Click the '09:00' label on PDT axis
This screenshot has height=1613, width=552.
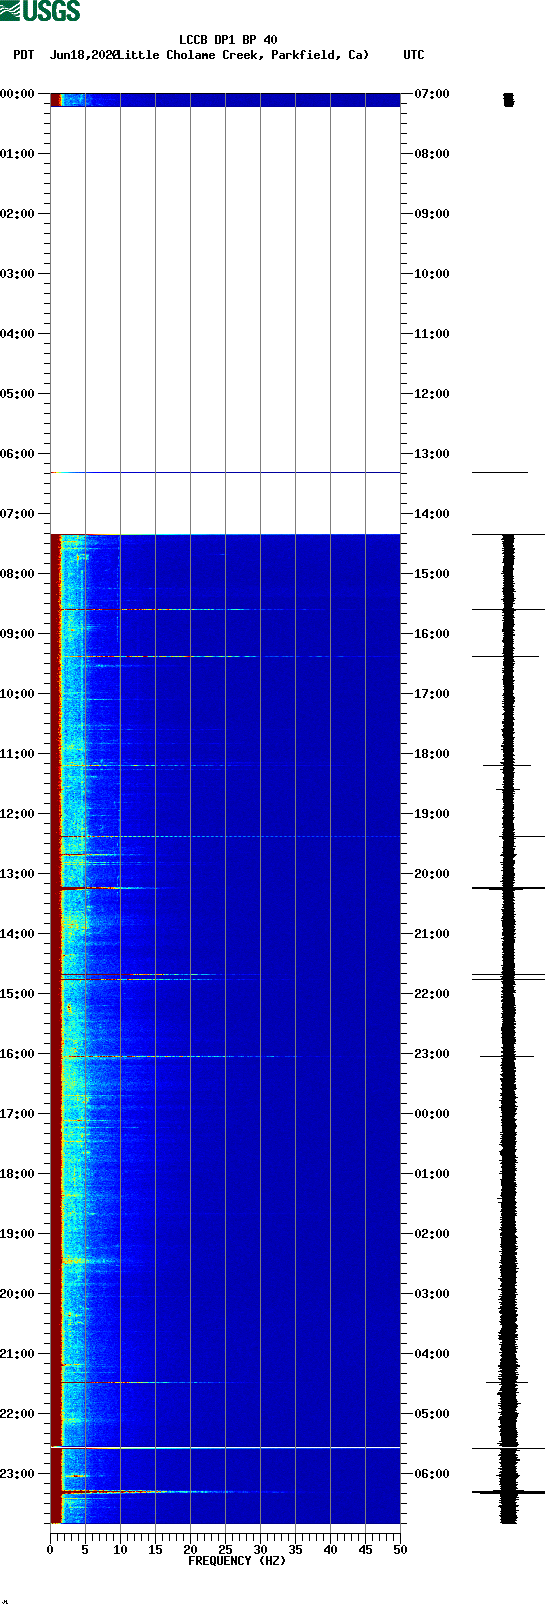pyautogui.click(x=17, y=634)
